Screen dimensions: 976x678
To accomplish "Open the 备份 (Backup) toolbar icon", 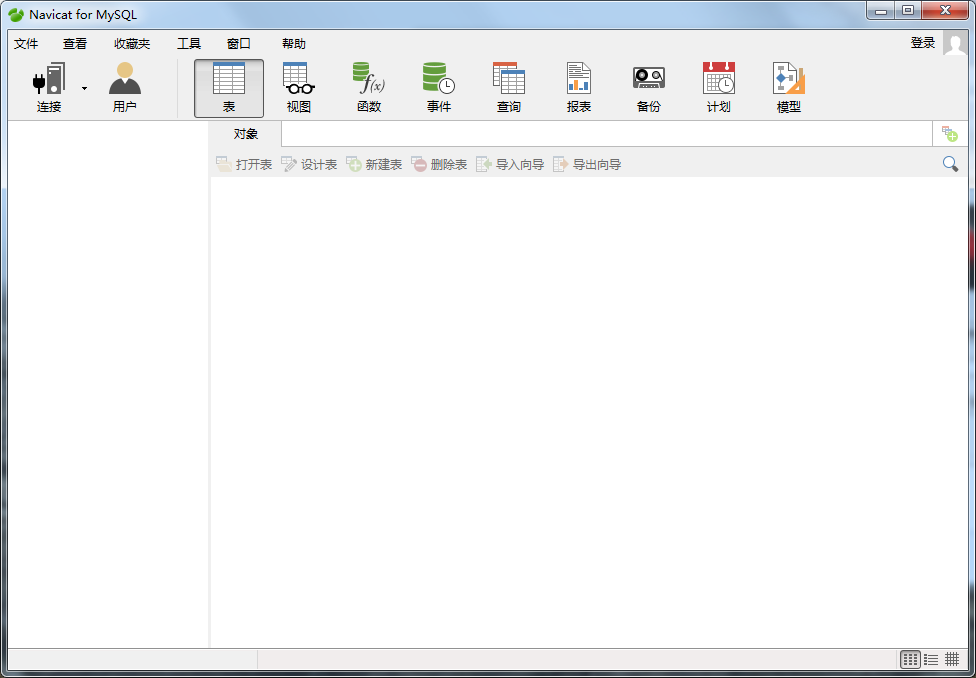I will point(649,88).
